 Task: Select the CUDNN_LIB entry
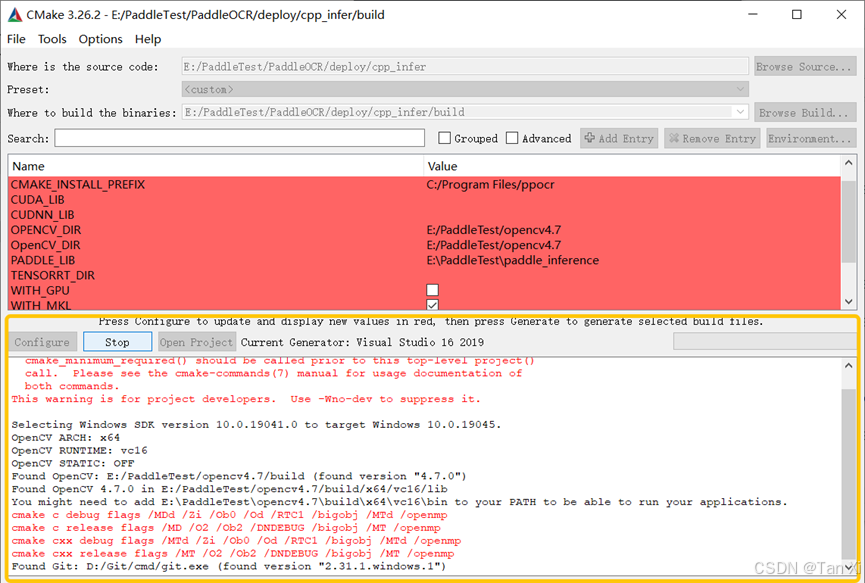pos(424,215)
